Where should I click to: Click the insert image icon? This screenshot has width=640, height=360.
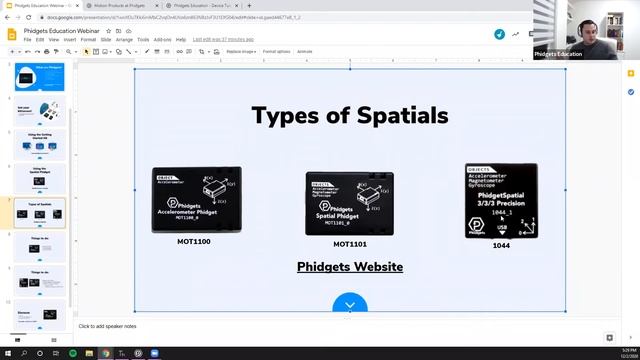[x=105, y=52]
